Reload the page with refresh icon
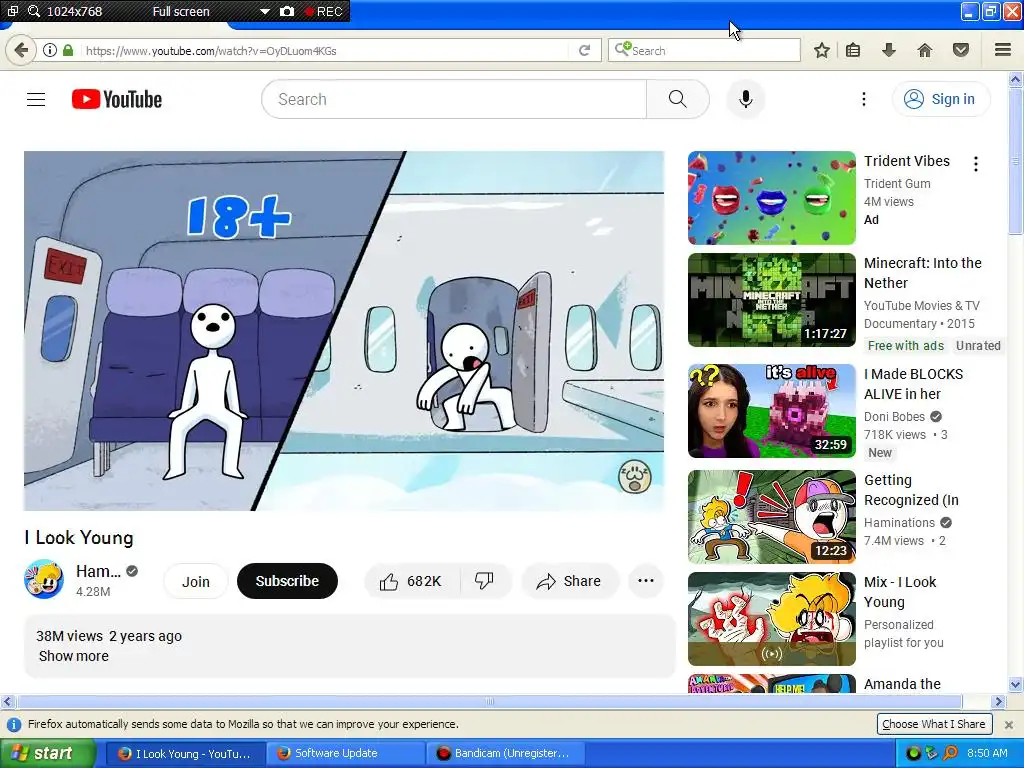Screen dimensions: 1024x768 pos(584,50)
